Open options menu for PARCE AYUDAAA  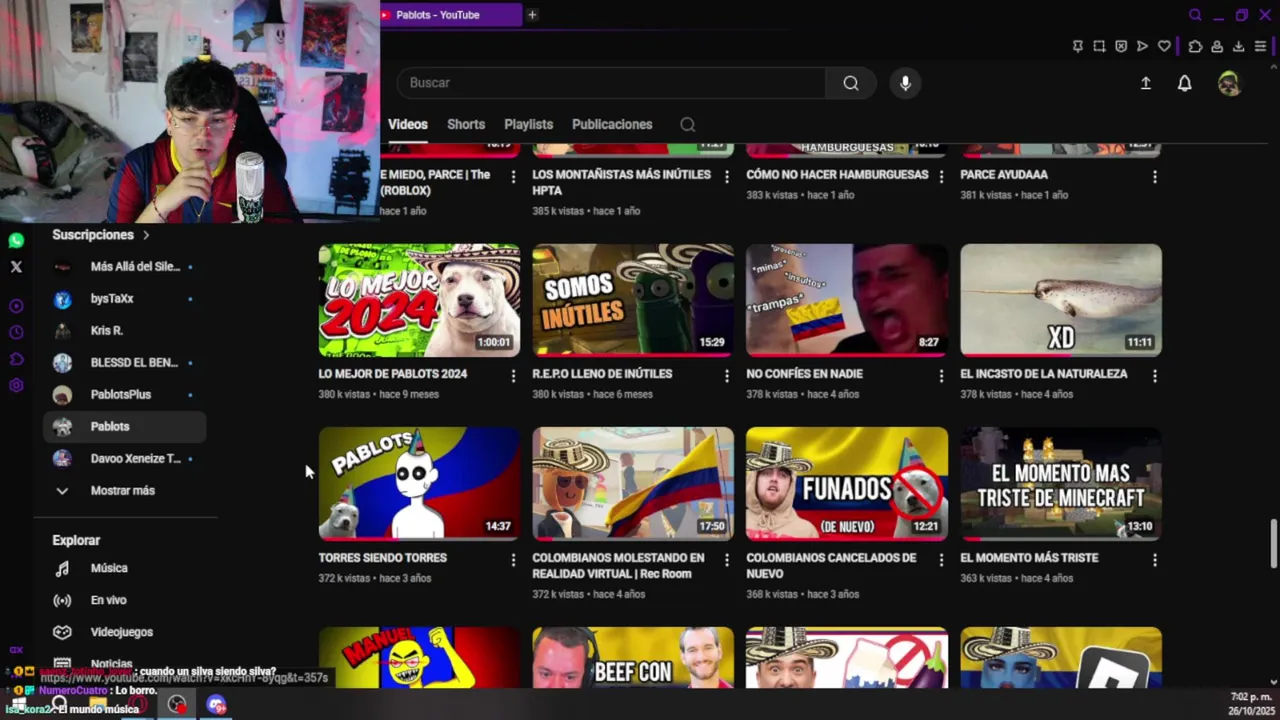coord(1155,177)
